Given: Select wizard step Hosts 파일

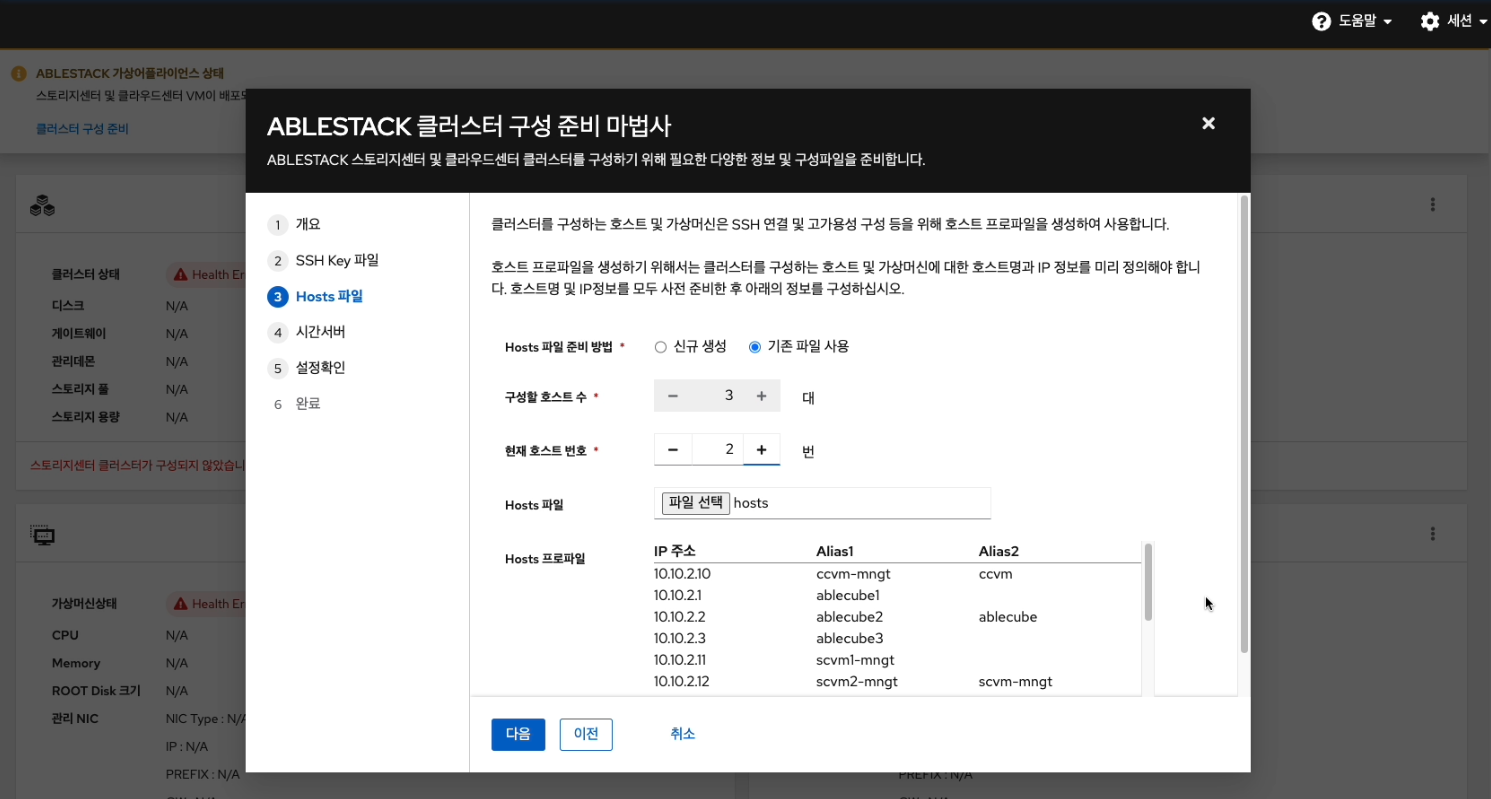Looking at the screenshot, I should click(315, 296).
